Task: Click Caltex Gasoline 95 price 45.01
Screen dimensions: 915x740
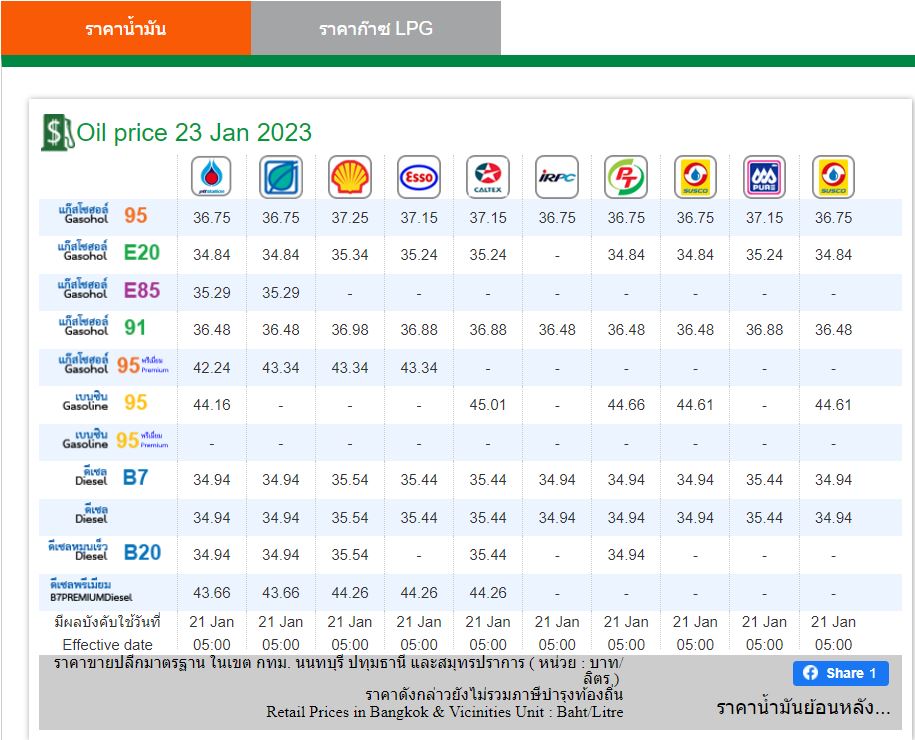Action: (x=488, y=405)
